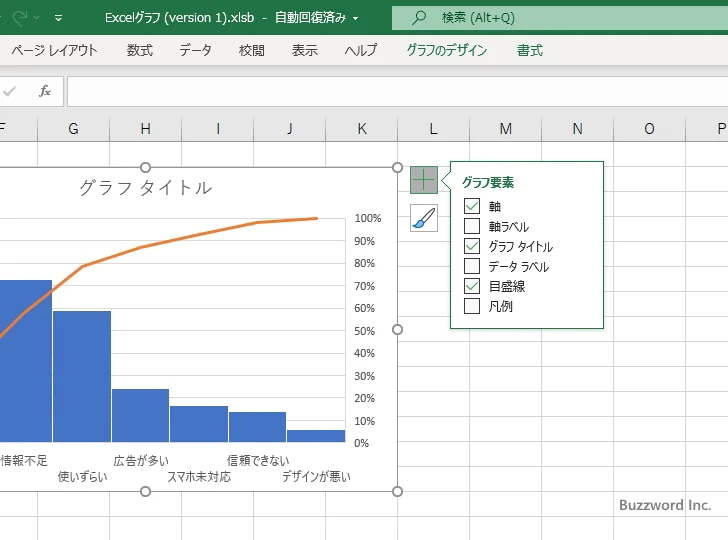This screenshot has height=540, width=728.
Task: Open the Customize Quick Access Toolbar dropdown
Action: [58, 18]
